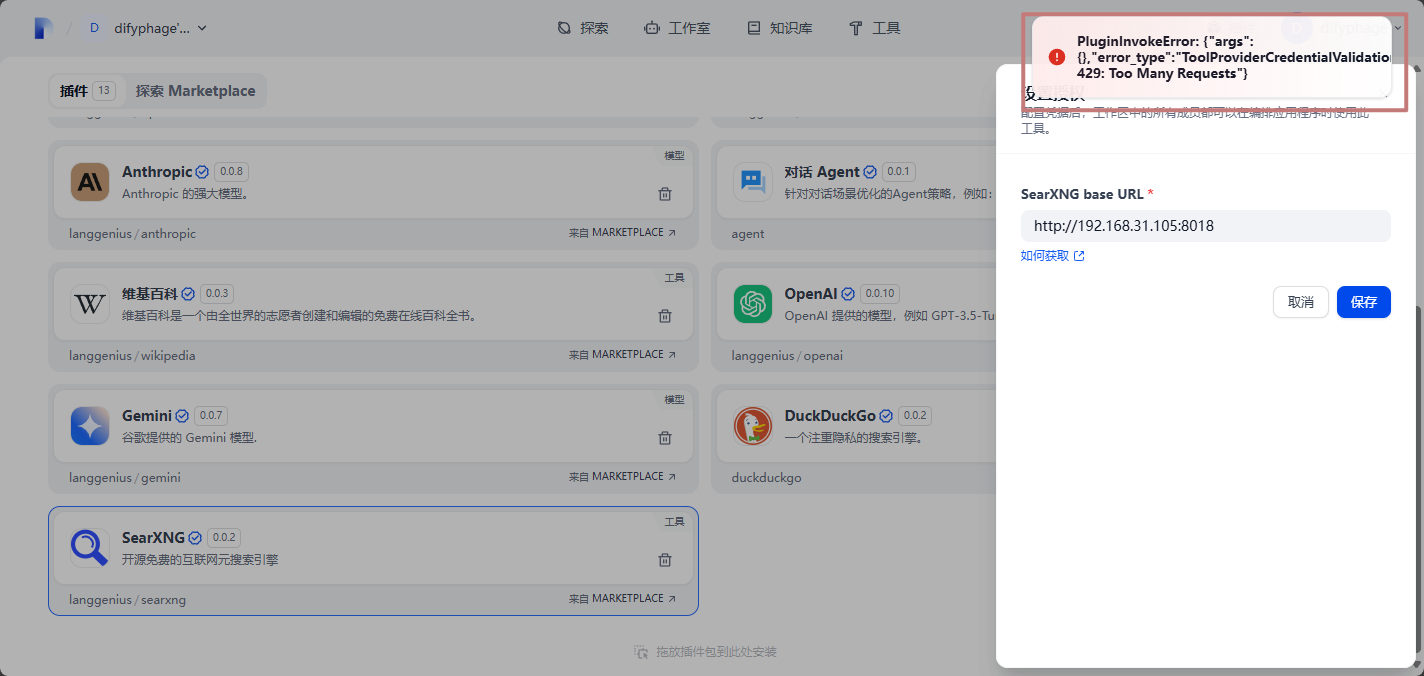The width and height of the screenshot is (1424, 676).
Task: Click the 保存 button
Action: click(1364, 302)
